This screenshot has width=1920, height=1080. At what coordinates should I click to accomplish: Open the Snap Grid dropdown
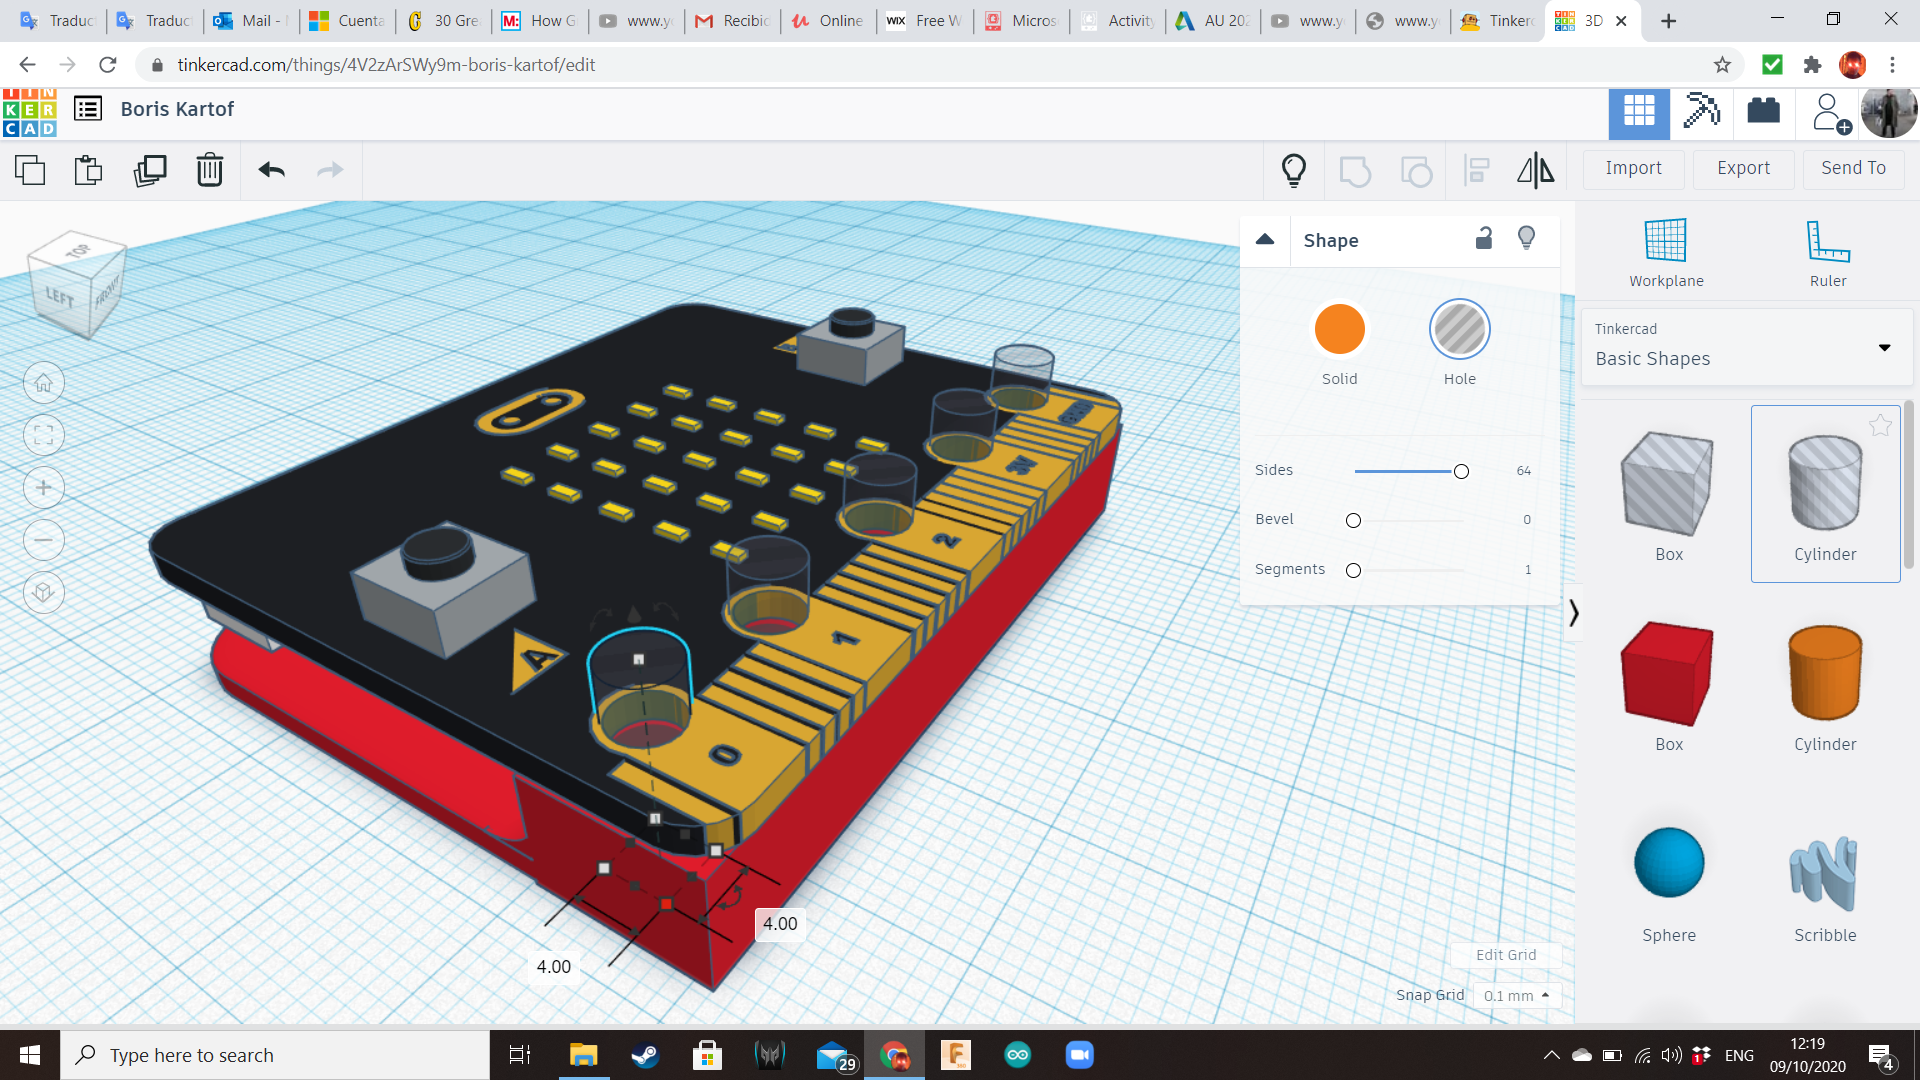click(x=1516, y=995)
